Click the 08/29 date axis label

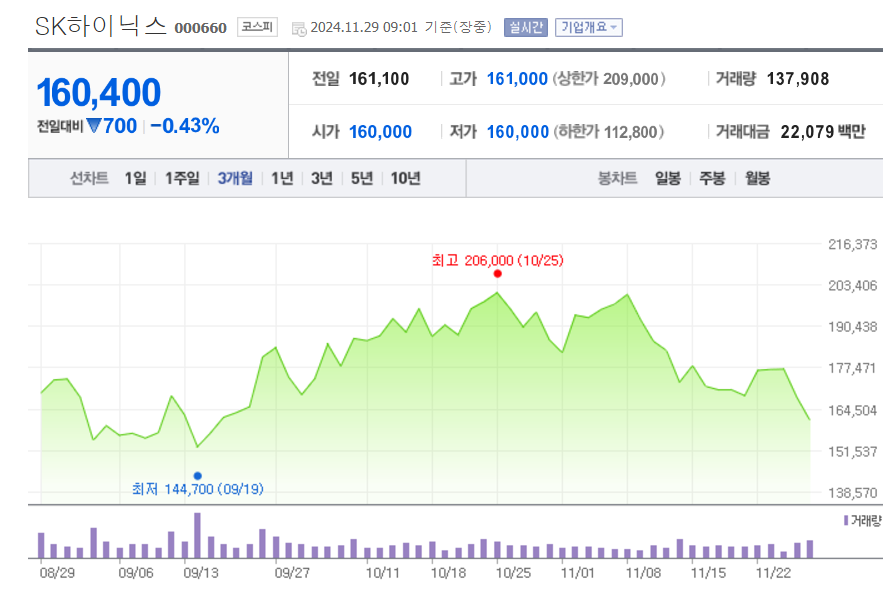[x=57, y=573]
